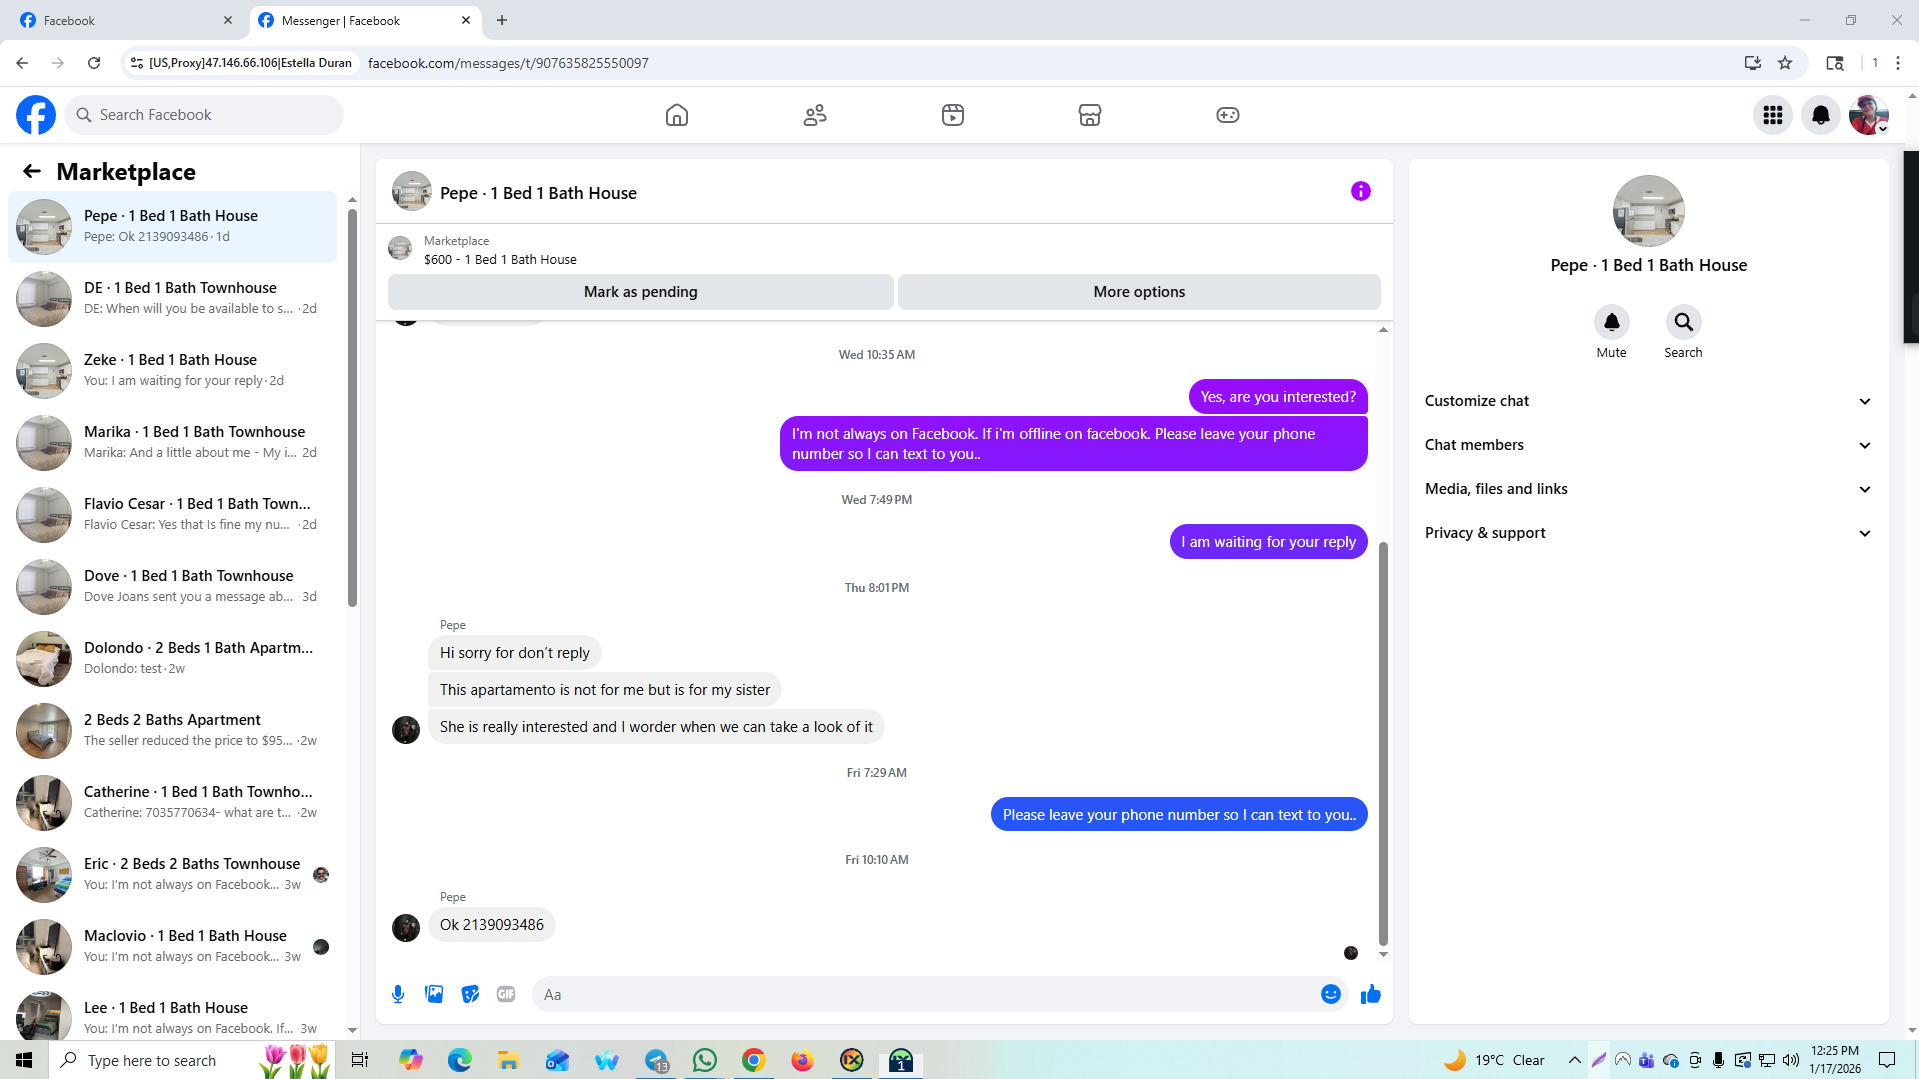Click the Search Facebook field
The width and height of the screenshot is (1919, 1079).
(204, 115)
